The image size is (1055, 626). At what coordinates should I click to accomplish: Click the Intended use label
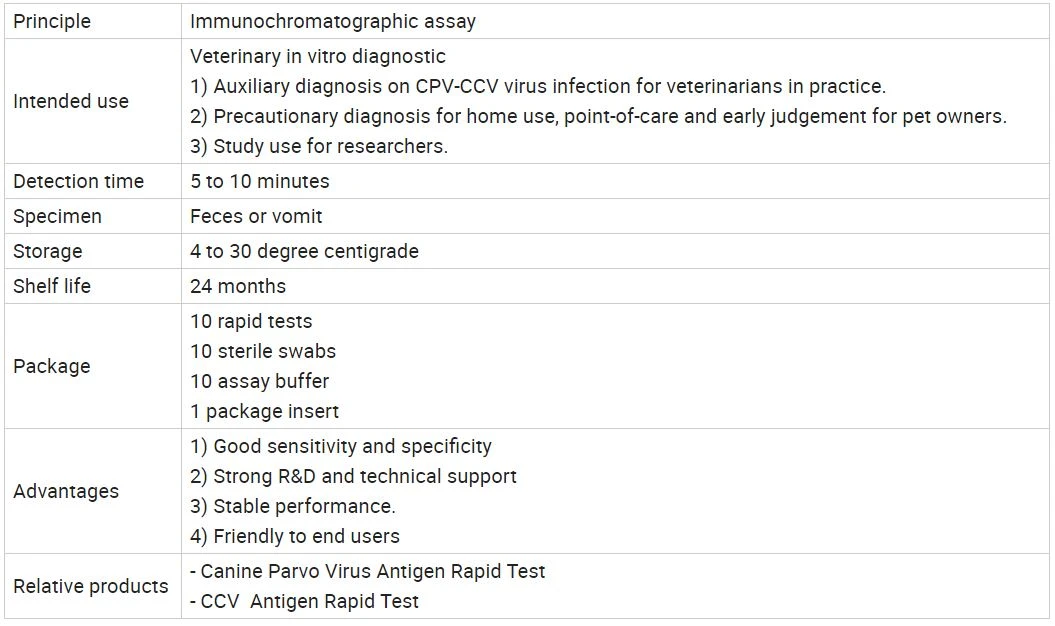71,102
